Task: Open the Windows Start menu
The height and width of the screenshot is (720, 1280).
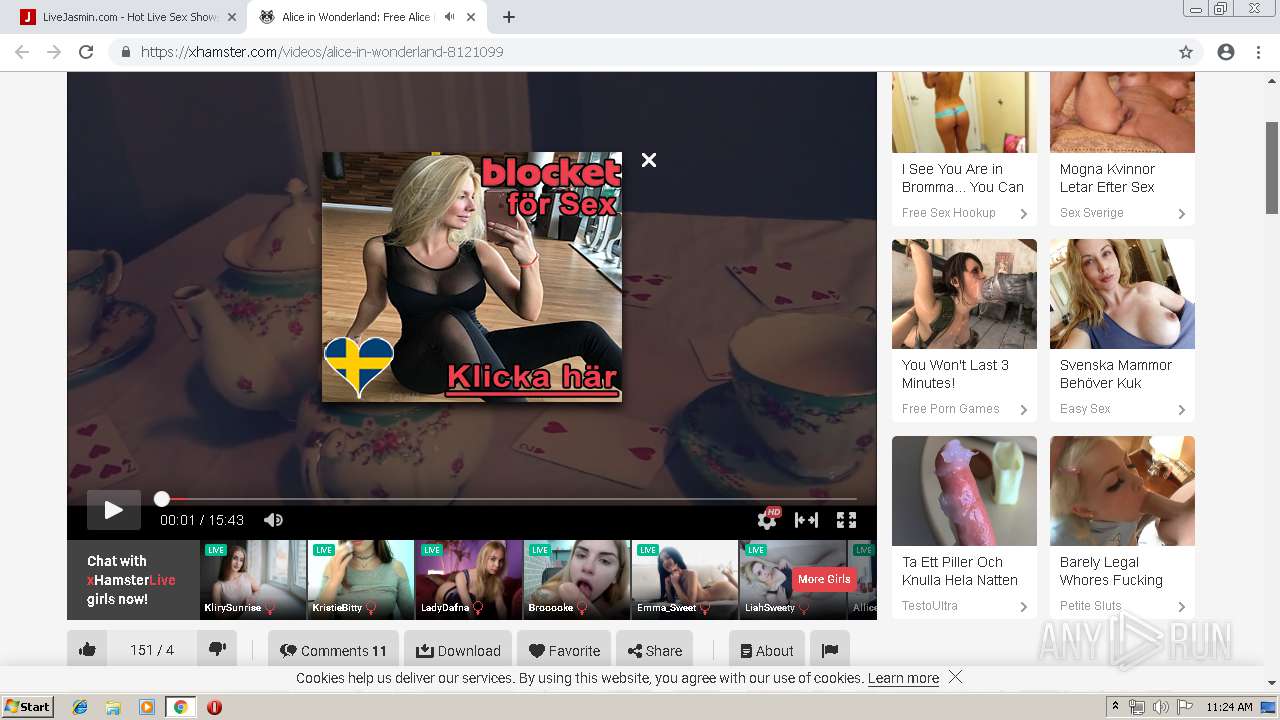Action: coord(27,706)
